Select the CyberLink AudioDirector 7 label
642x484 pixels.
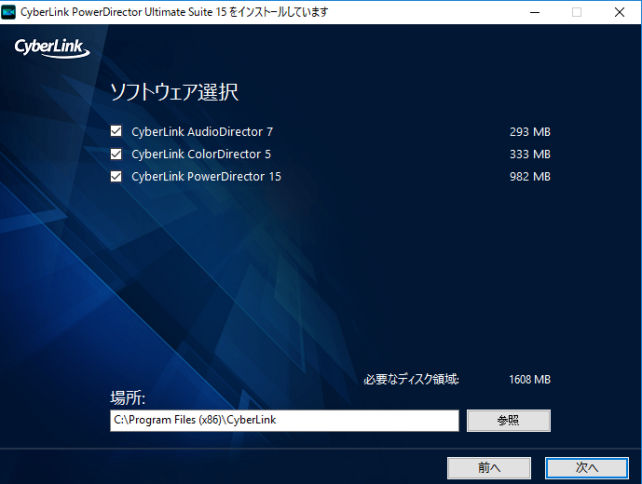pos(202,132)
